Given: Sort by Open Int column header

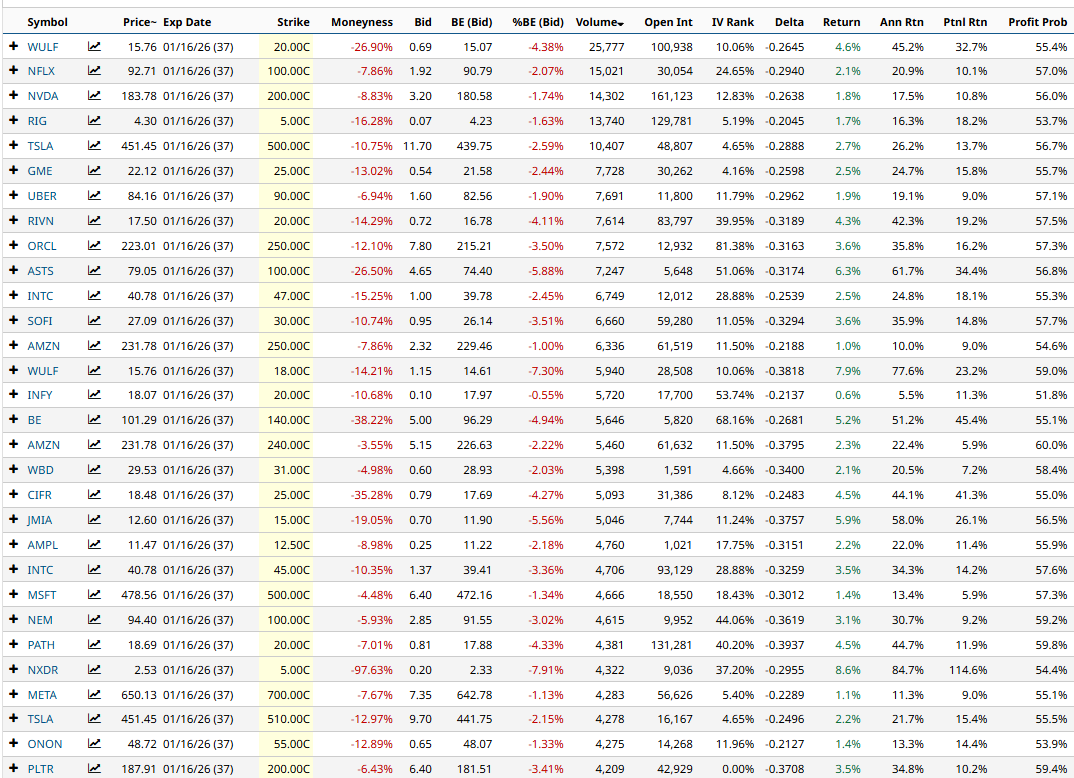Looking at the screenshot, I should point(668,22).
